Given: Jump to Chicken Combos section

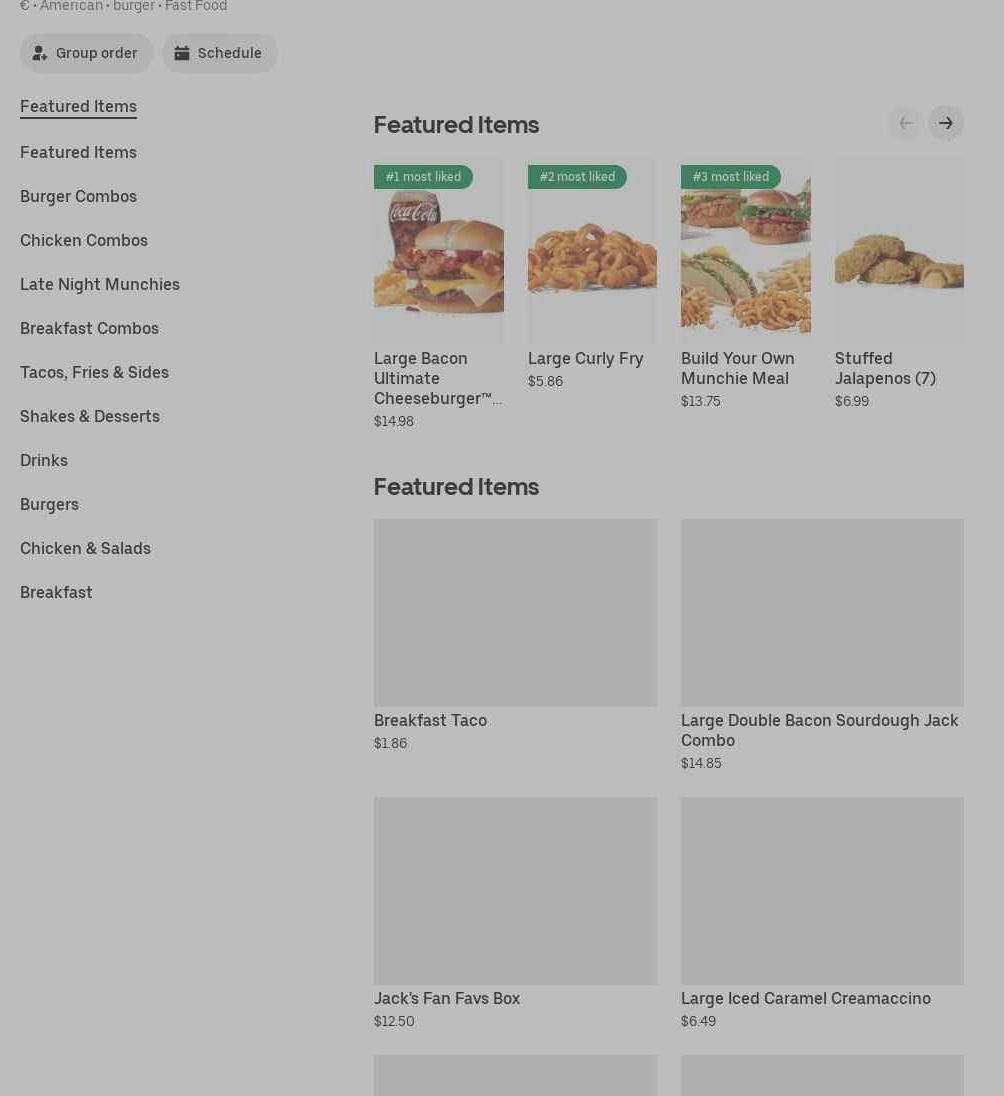Looking at the screenshot, I should [84, 240].
